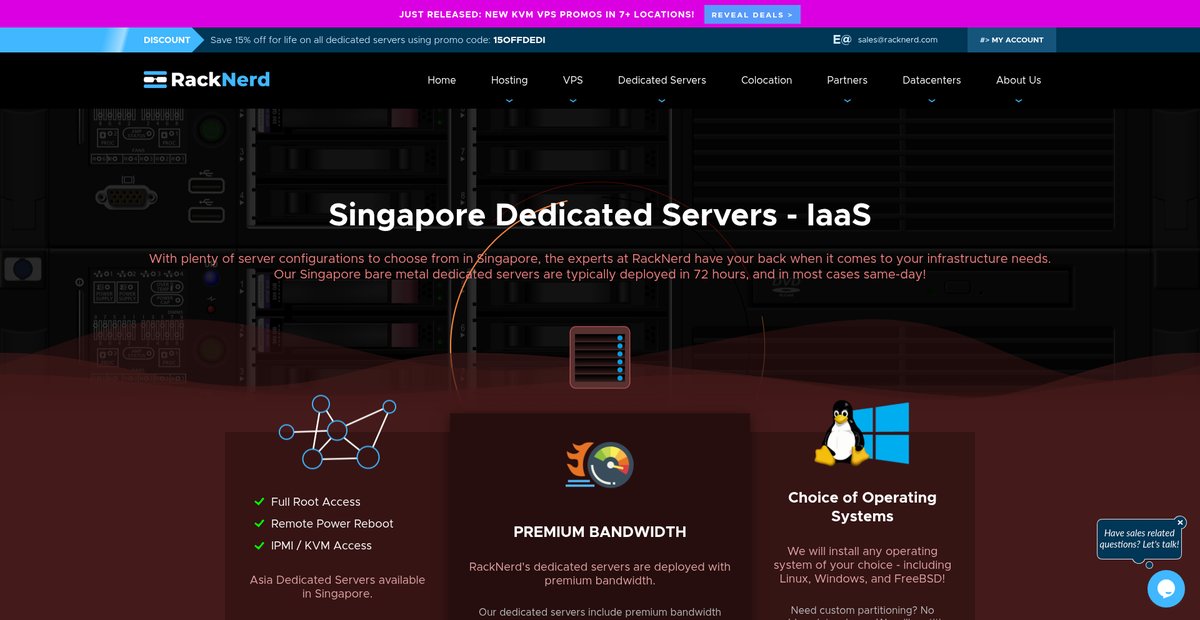Go to the Colocation page
Screen dimensions: 1200x620
click(767, 80)
